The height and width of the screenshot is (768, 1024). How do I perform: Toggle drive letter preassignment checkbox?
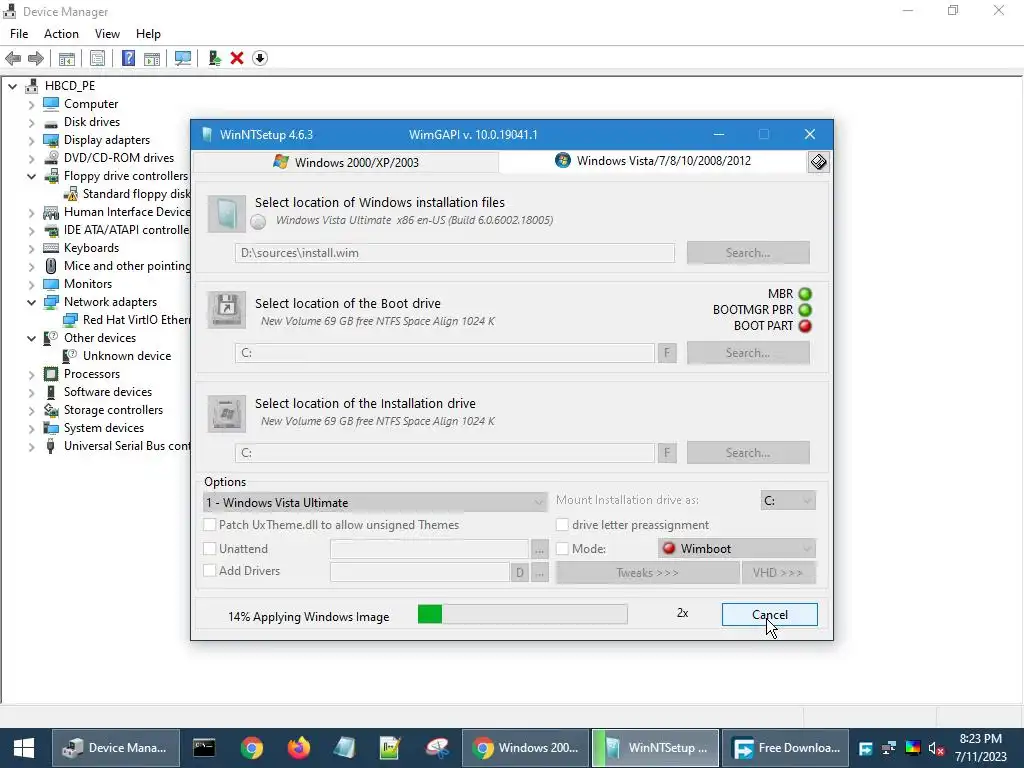pos(562,524)
